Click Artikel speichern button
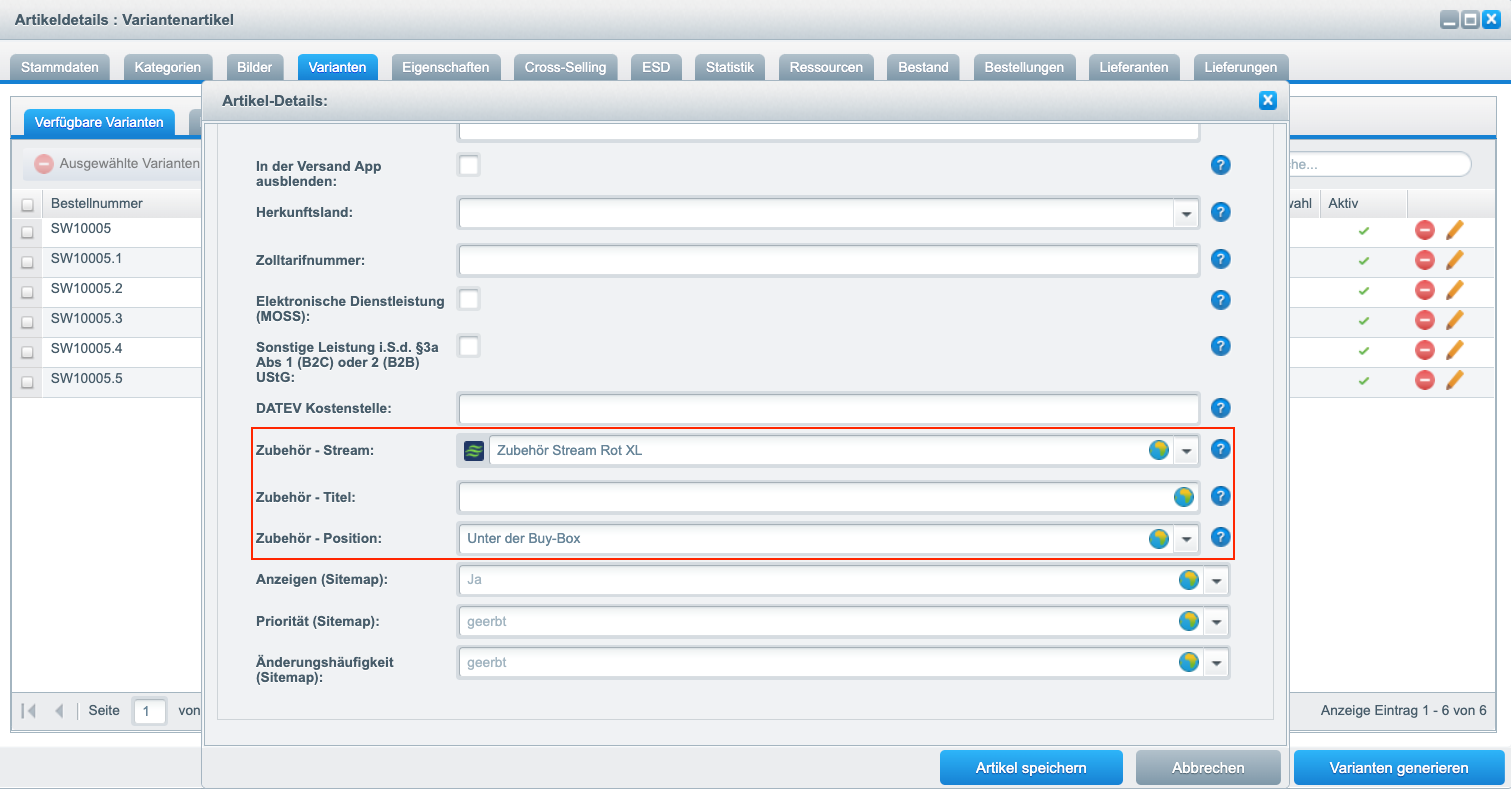This screenshot has width=1511, height=789. (1031, 768)
